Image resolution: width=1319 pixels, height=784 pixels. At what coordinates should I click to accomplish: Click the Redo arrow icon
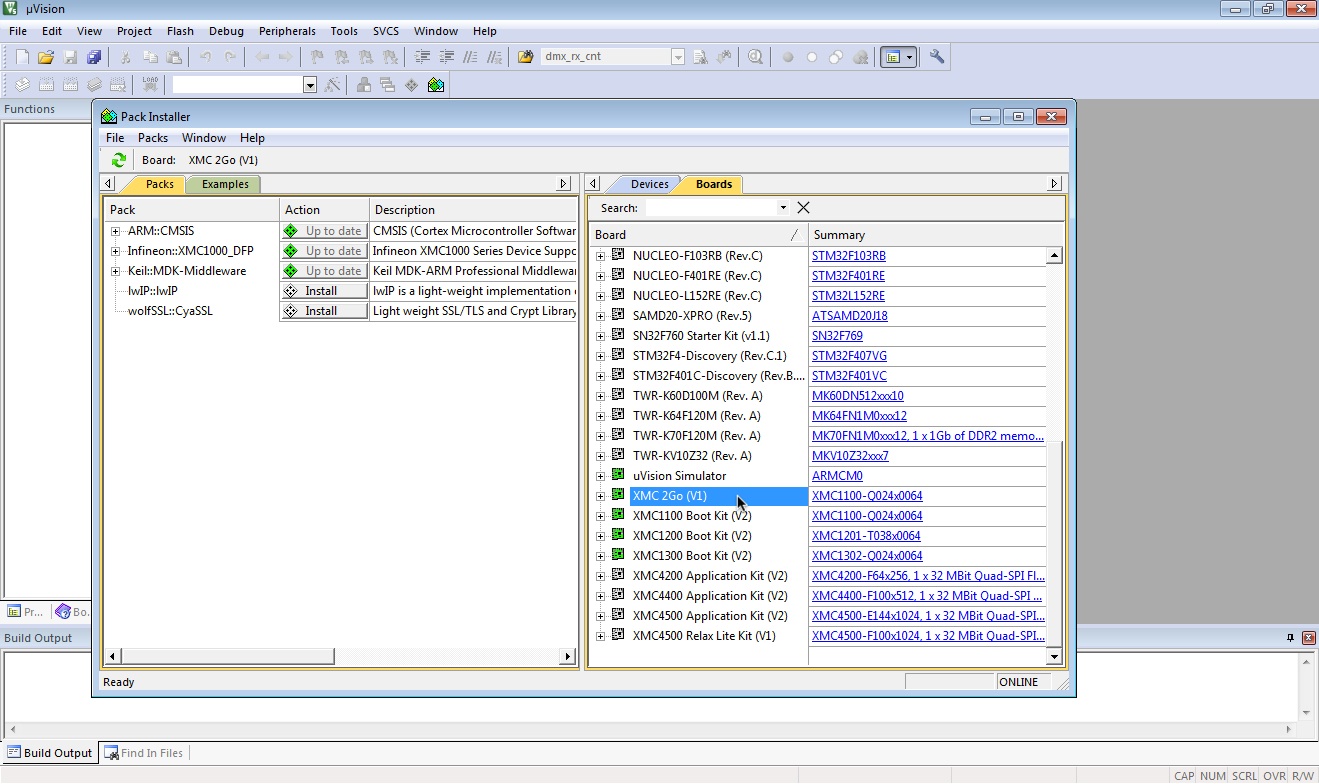click(x=230, y=57)
